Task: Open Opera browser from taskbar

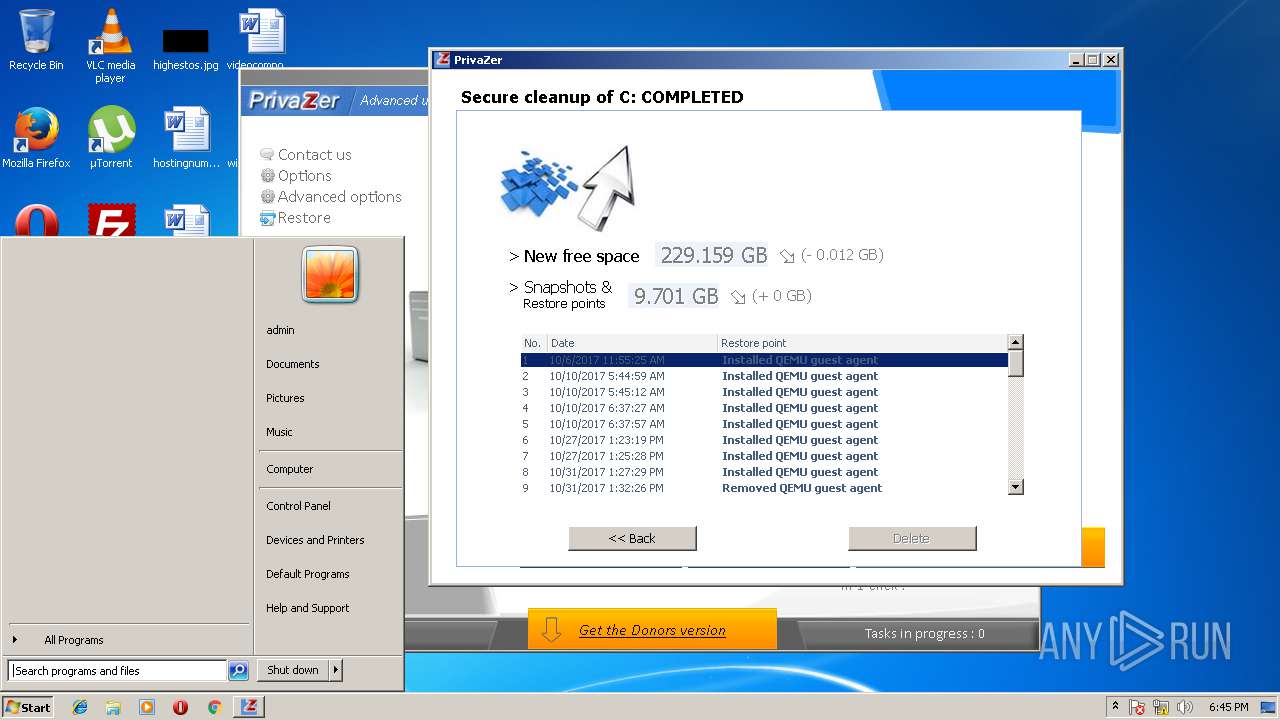Action: click(x=180, y=707)
